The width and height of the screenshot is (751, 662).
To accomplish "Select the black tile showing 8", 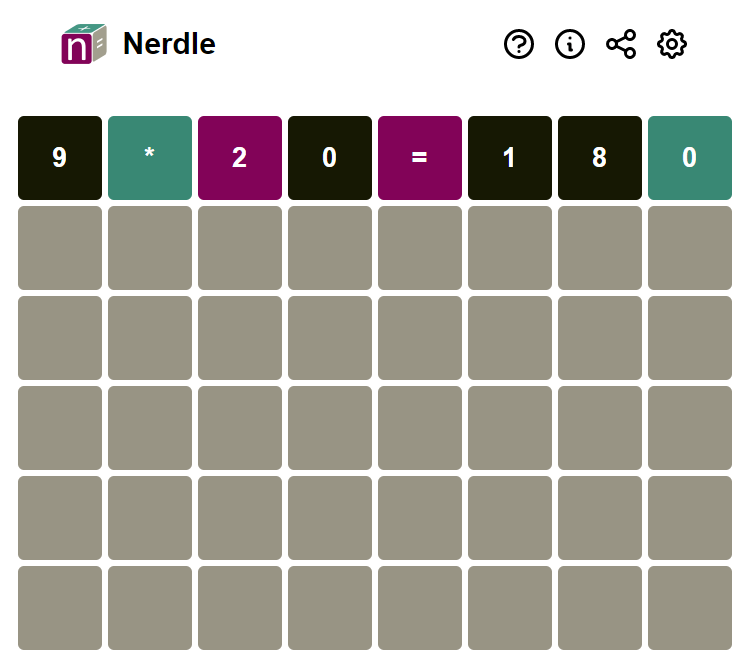I will pyautogui.click(x=600, y=158).
